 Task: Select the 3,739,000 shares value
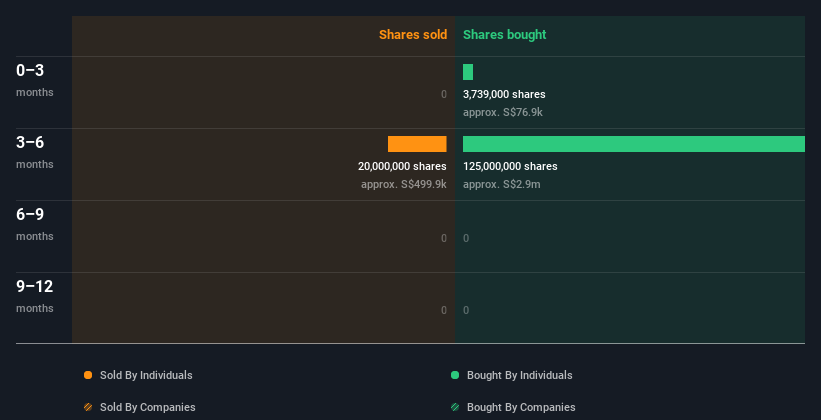pos(504,95)
